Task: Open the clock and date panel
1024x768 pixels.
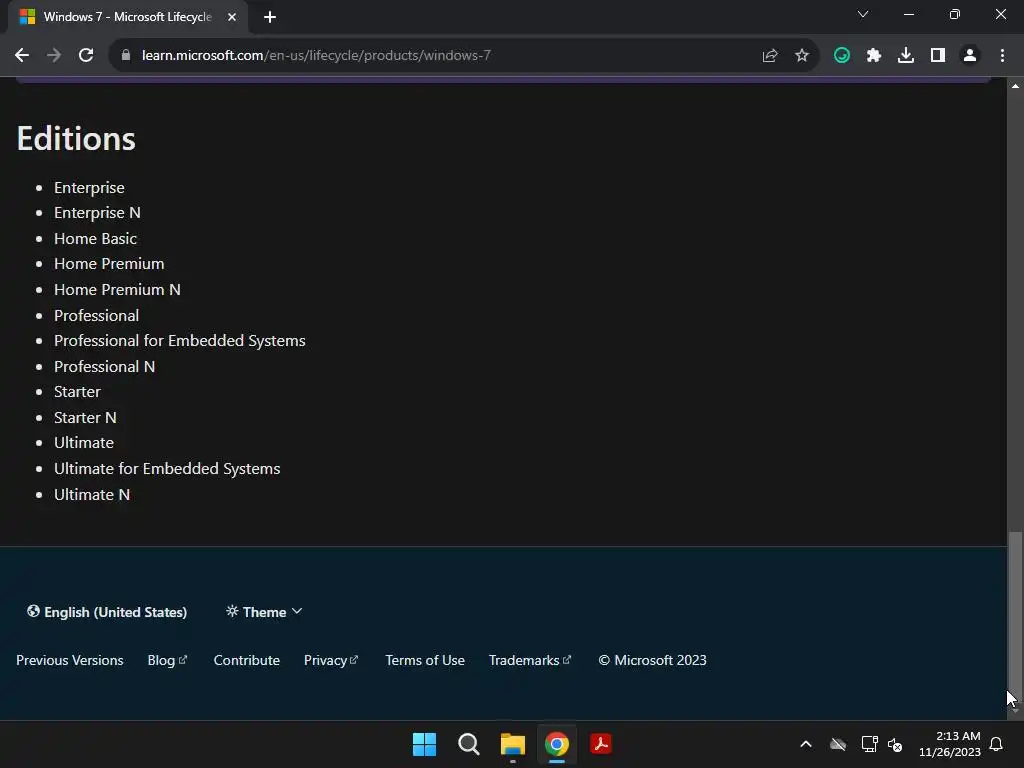Action: (x=950, y=744)
